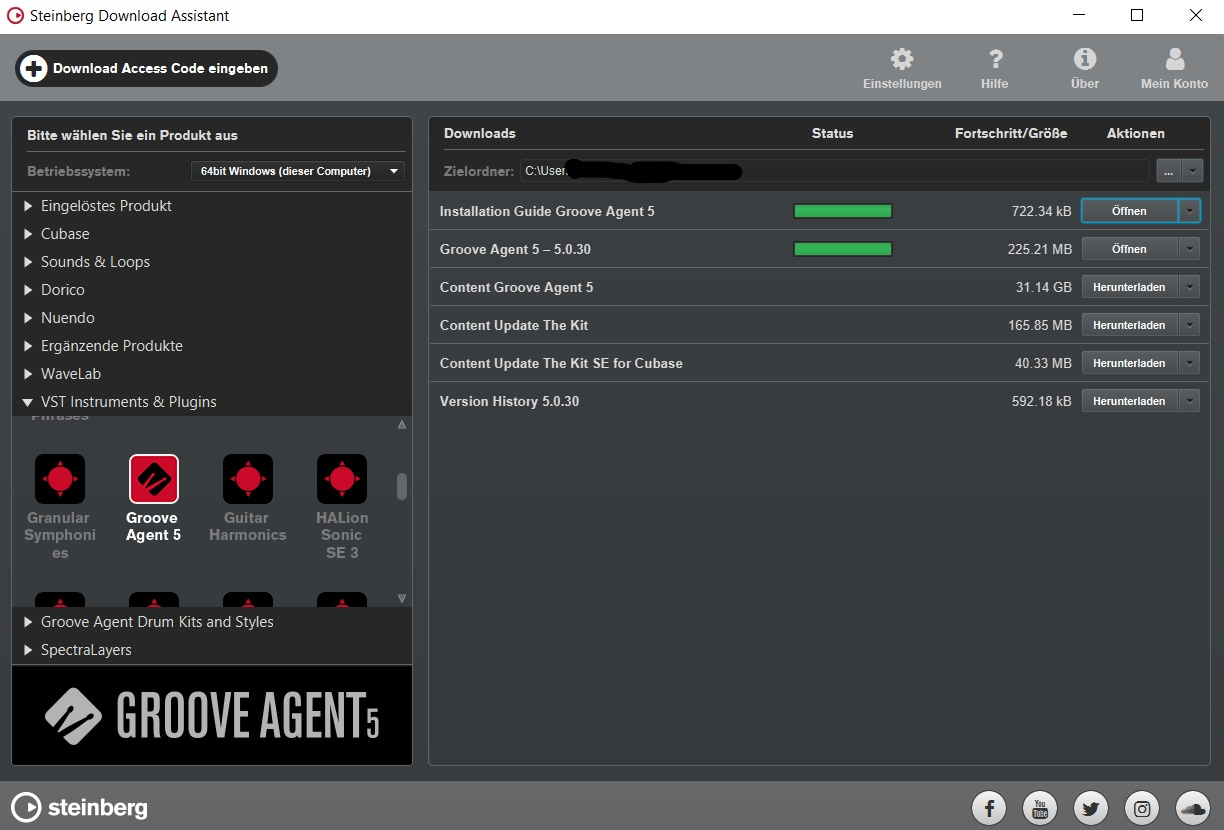Download Content Update The Kit
This screenshot has height=830, width=1224.
point(1129,325)
